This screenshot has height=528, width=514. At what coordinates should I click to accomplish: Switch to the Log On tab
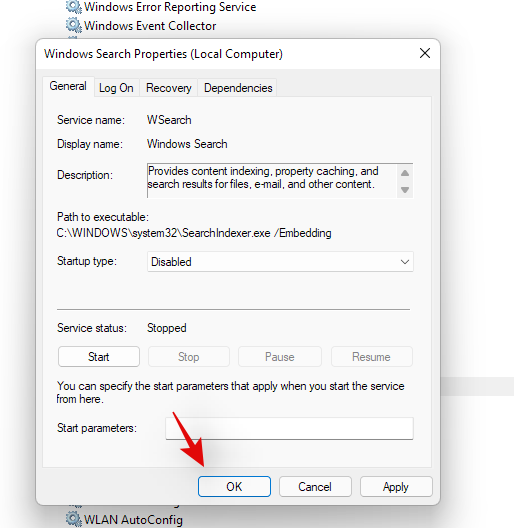point(116,88)
